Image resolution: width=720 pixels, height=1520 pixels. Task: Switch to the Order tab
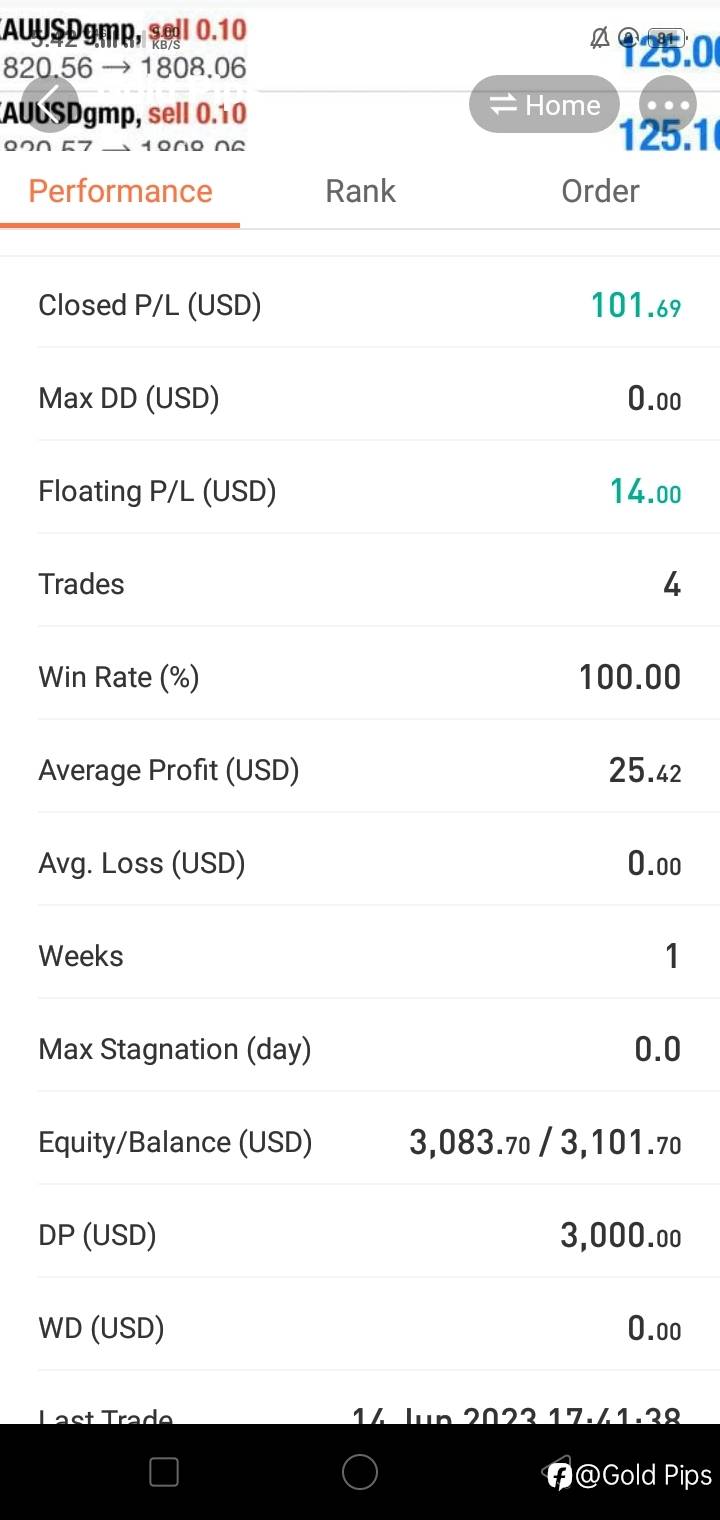[x=600, y=191]
